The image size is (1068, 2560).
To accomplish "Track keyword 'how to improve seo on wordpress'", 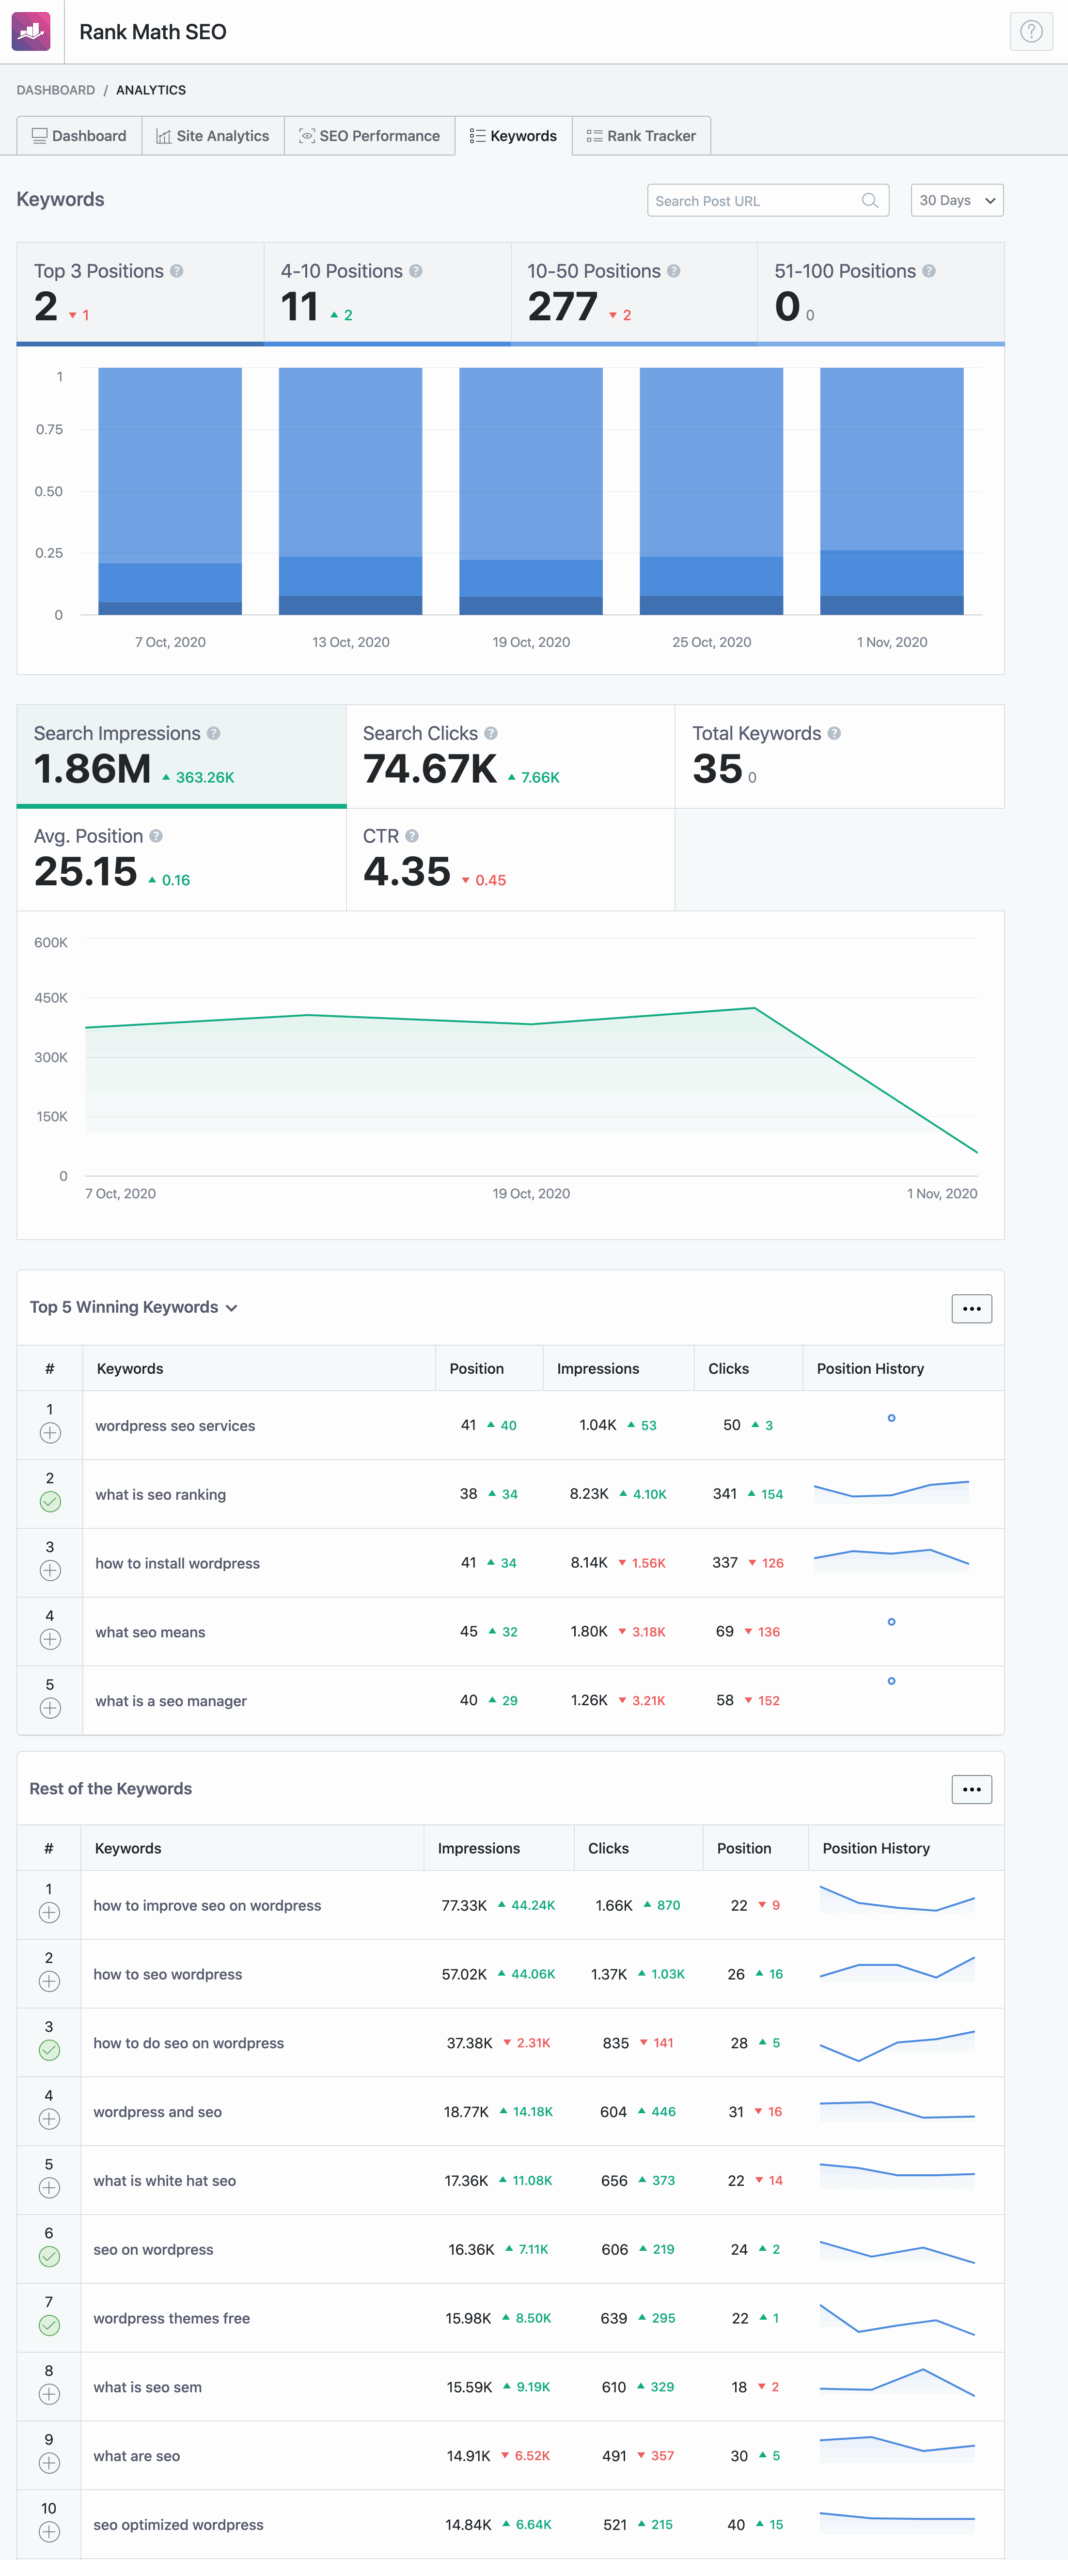I will tap(49, 1913).
